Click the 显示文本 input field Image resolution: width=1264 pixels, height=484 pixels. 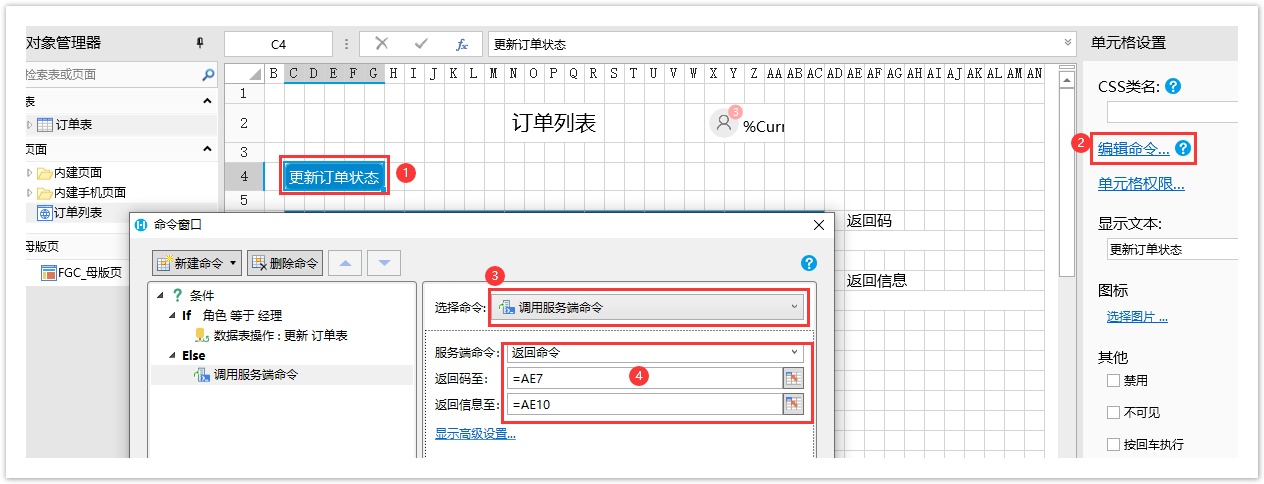pos(1170,250)
